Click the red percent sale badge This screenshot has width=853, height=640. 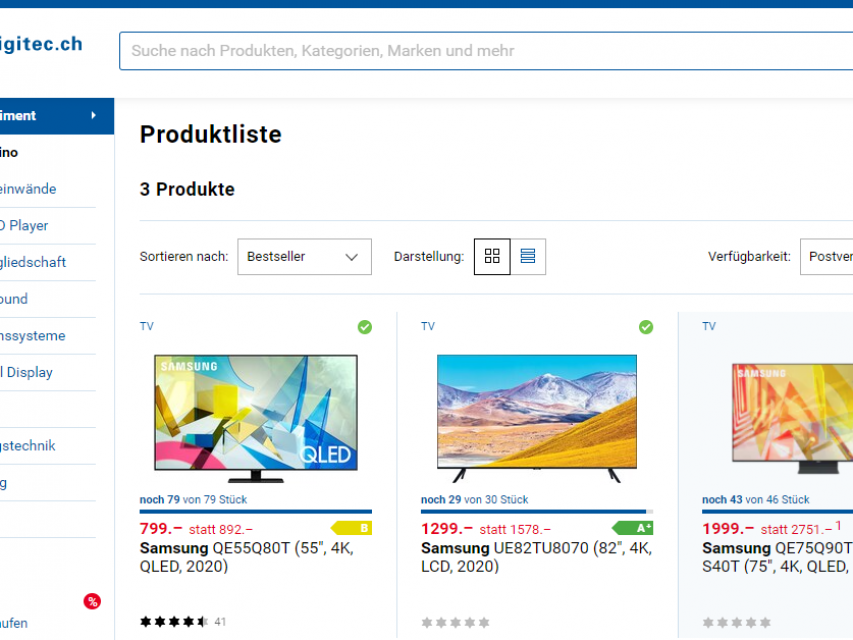click(92, 601)
